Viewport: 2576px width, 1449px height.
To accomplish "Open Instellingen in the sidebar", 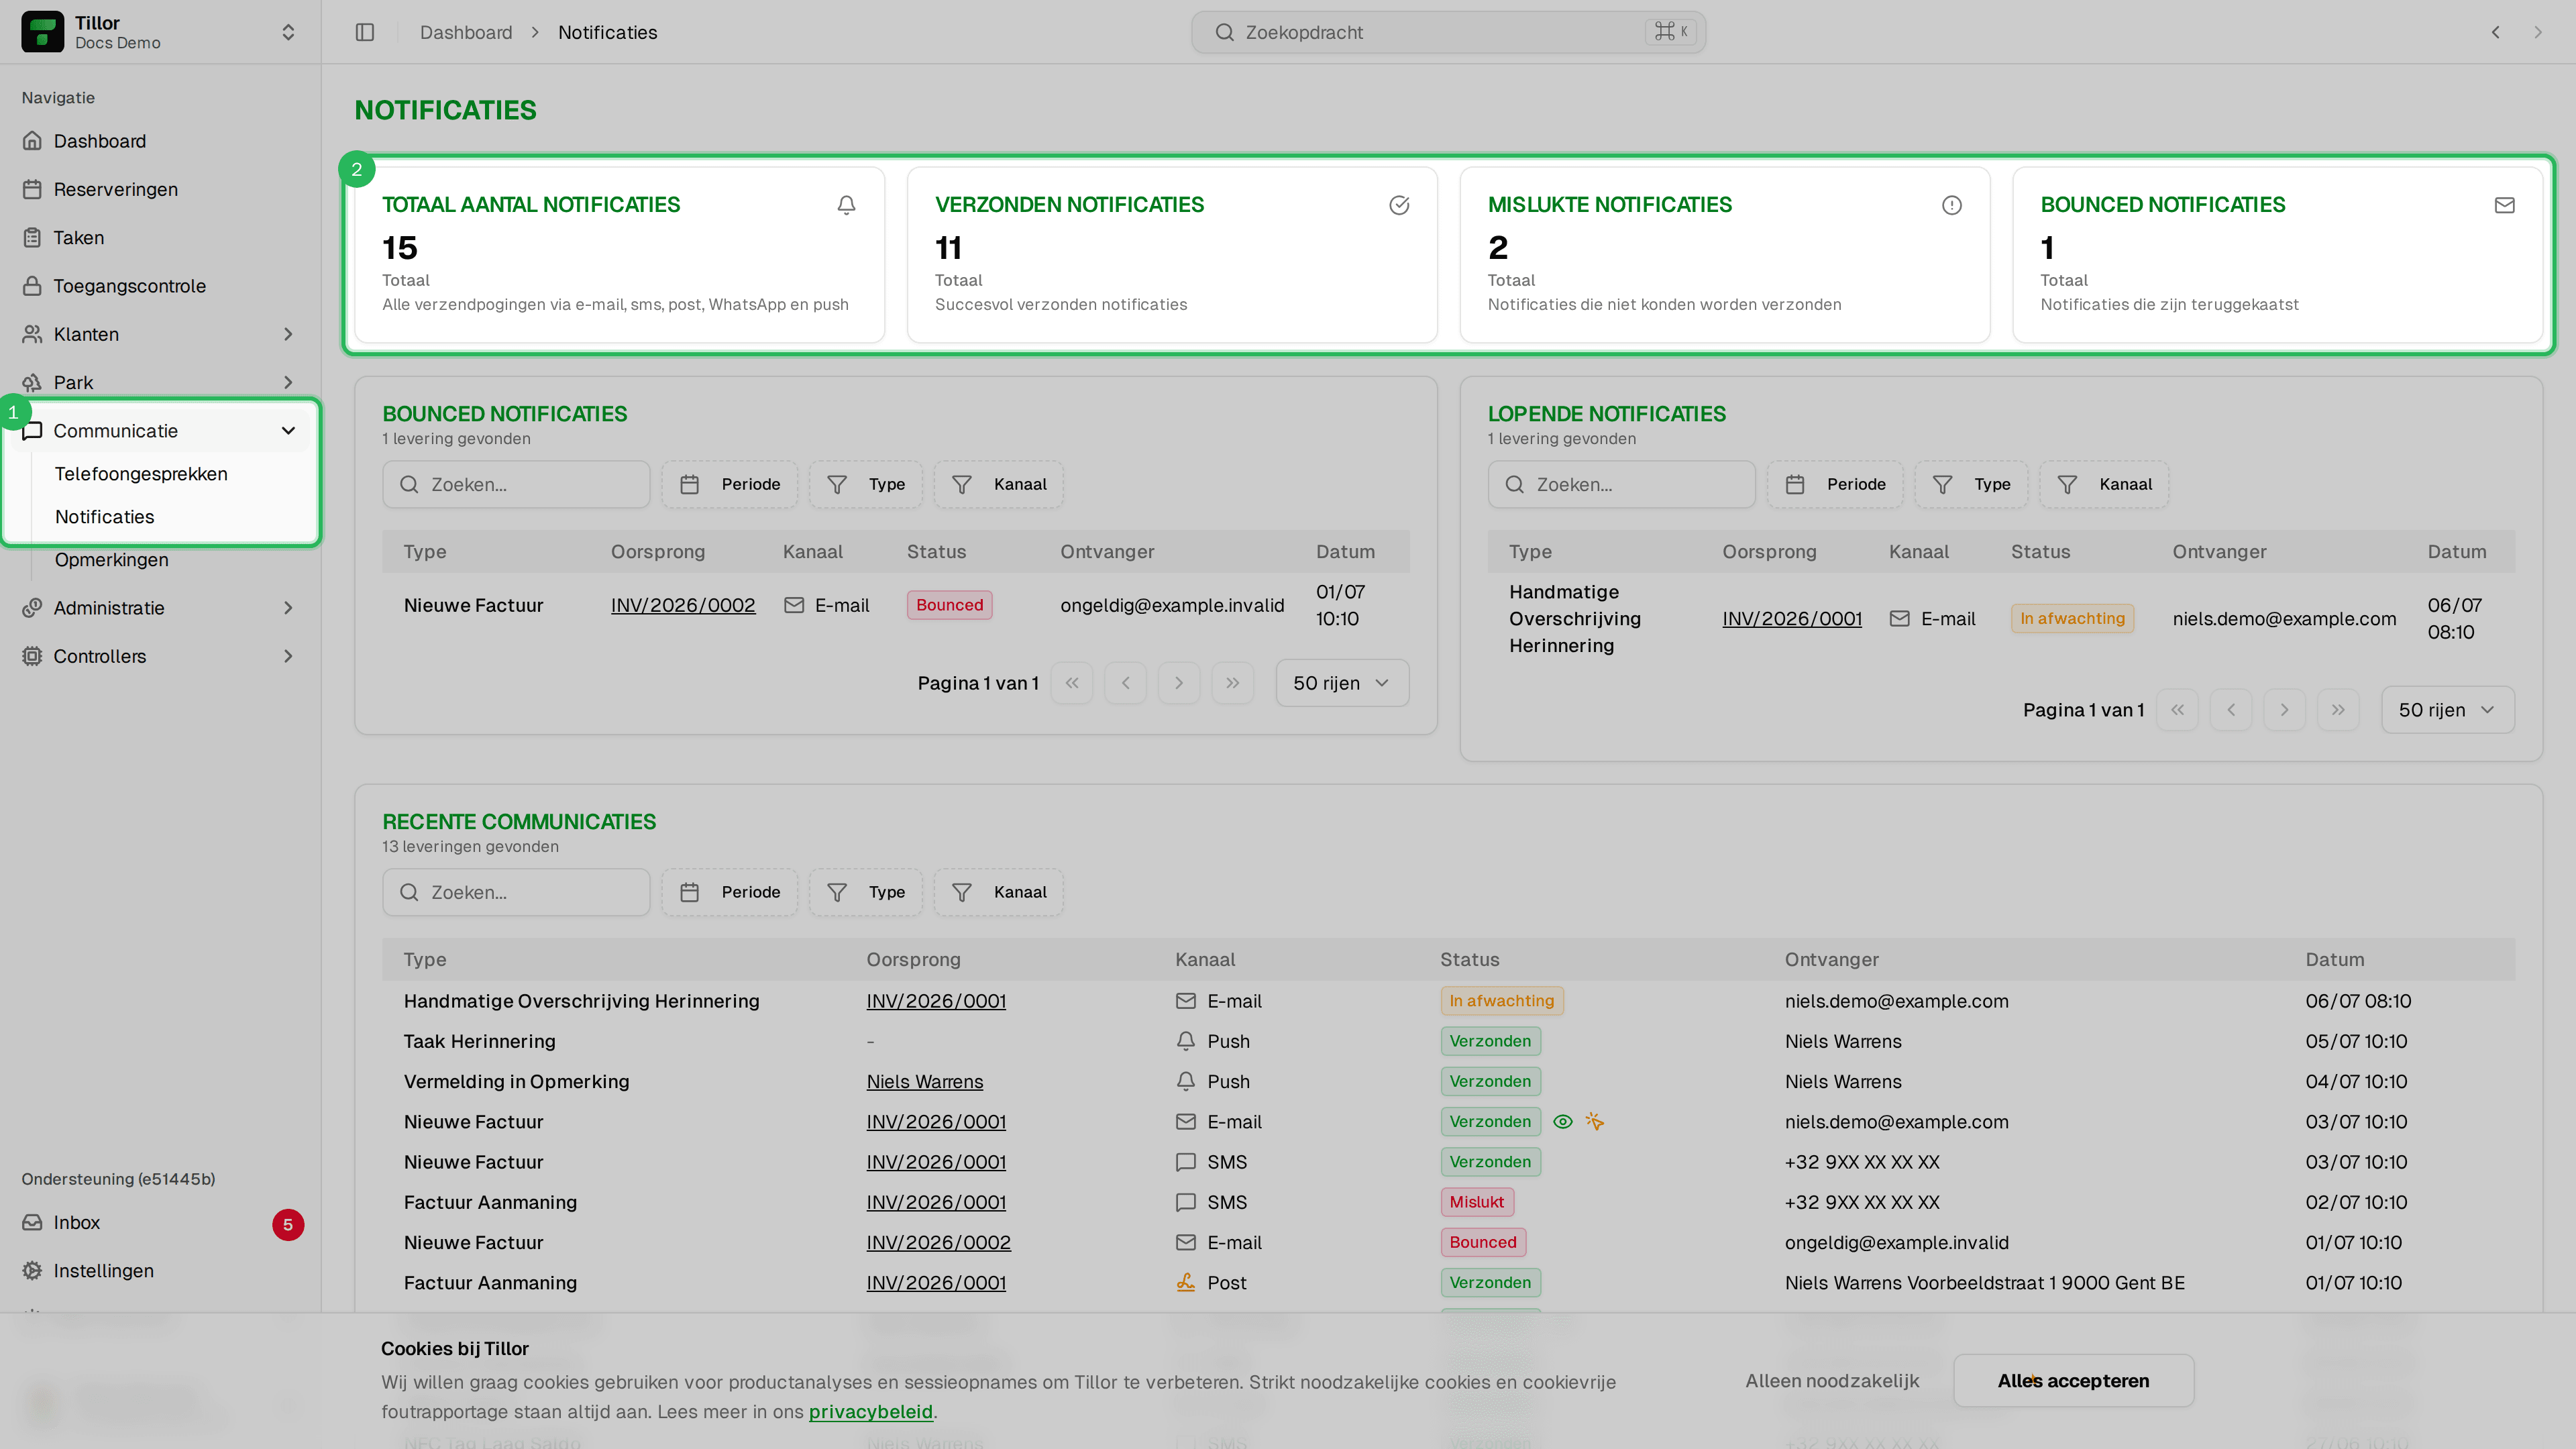I will pos(161,1271).
